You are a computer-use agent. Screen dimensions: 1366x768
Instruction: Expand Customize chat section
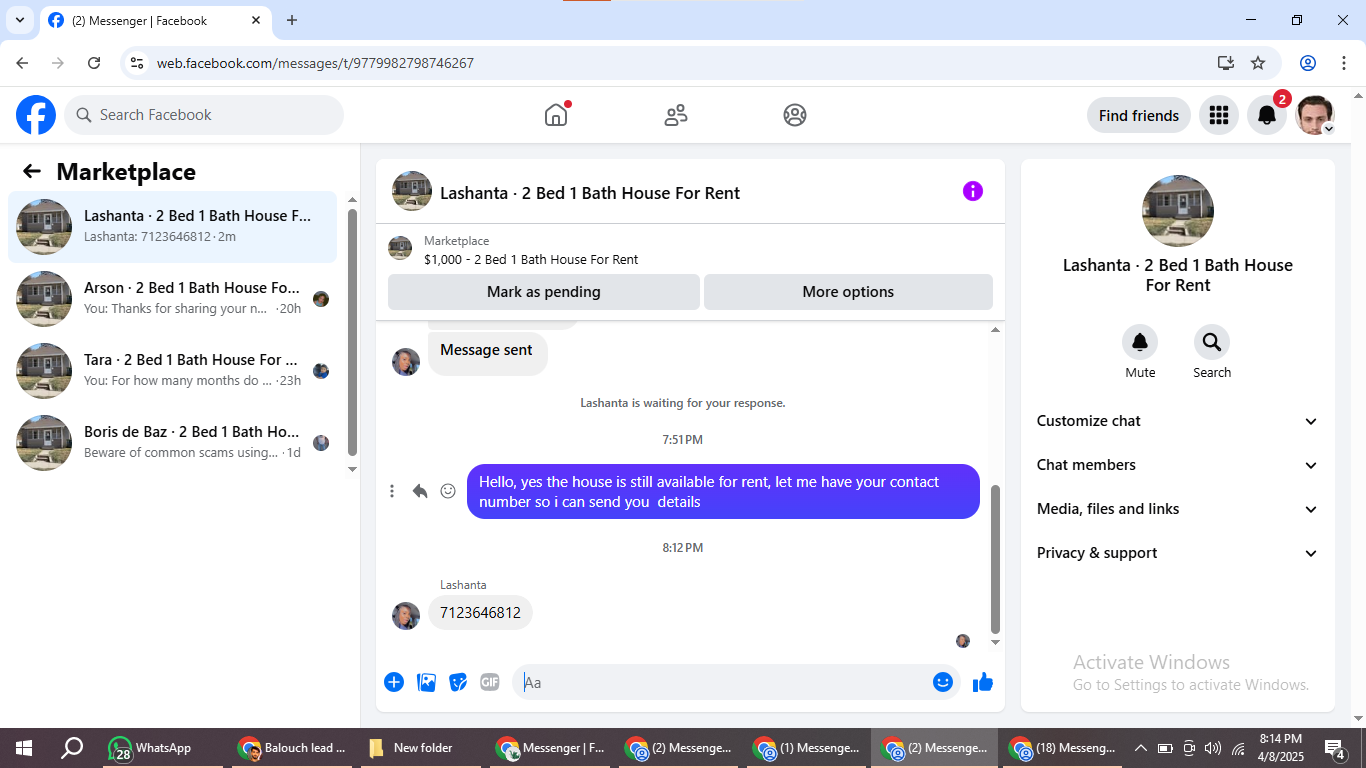point(1178,421)
